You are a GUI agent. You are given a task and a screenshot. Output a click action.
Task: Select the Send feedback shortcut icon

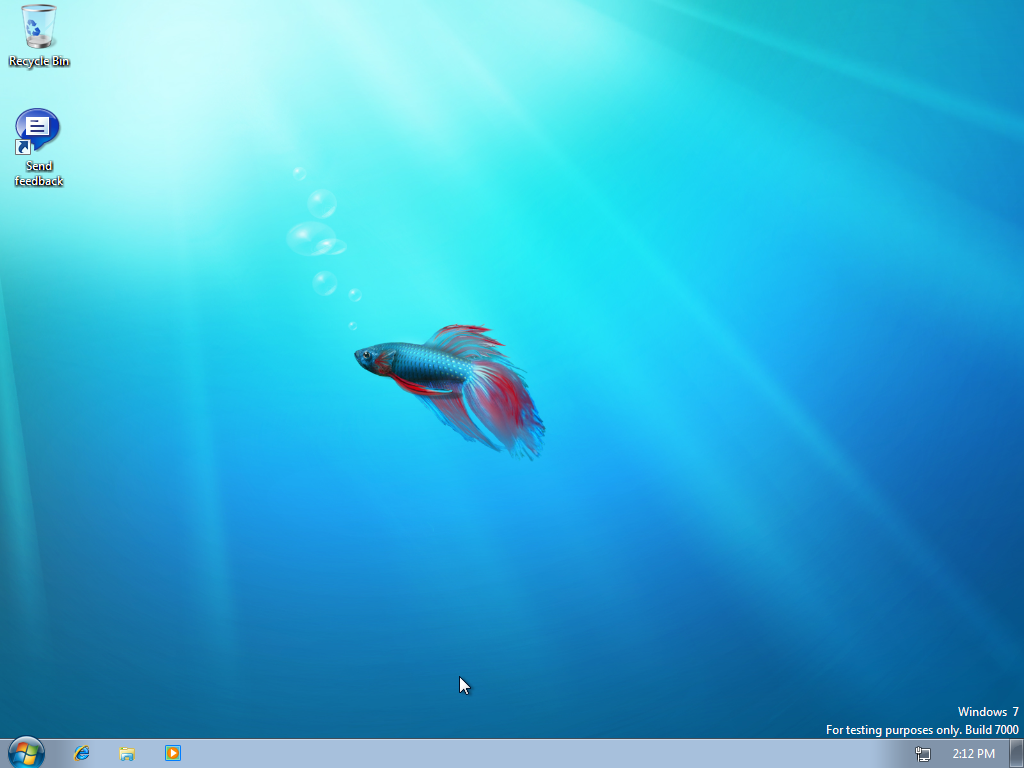point(38,148)
